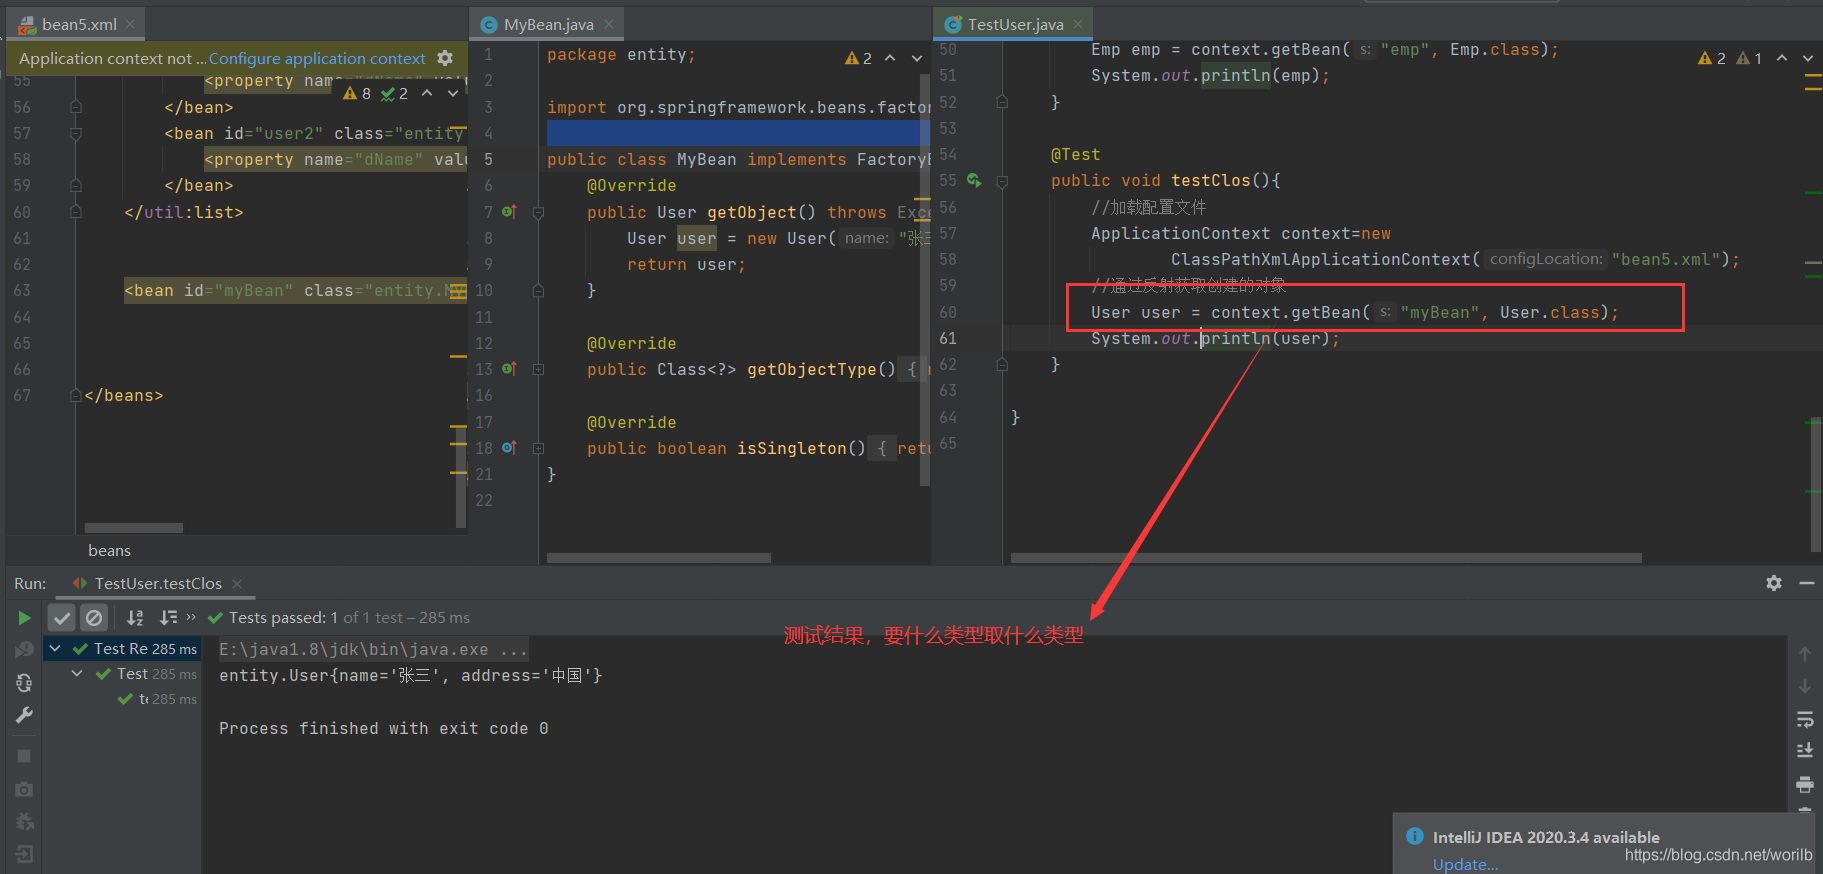
Task: Toggle Sort by Duration in test toolbar
Action: point(168,618)
